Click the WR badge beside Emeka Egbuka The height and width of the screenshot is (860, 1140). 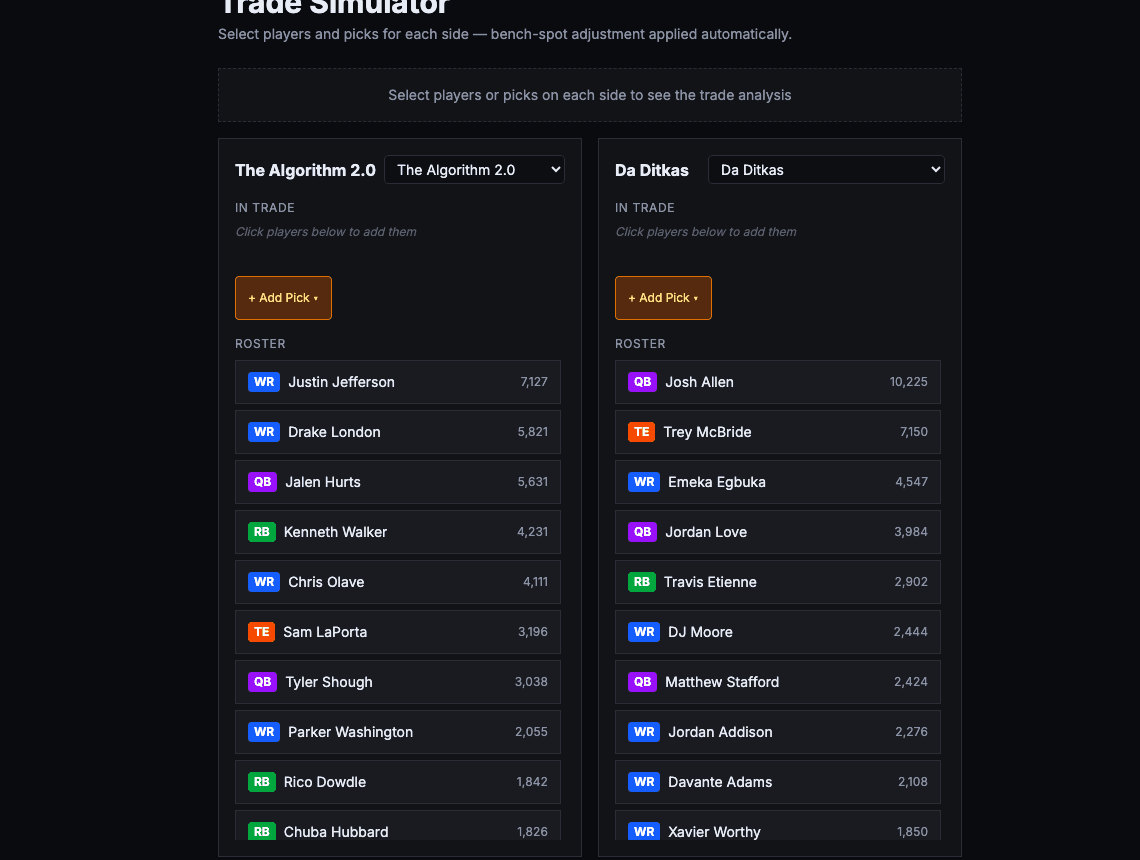point(644,482)
